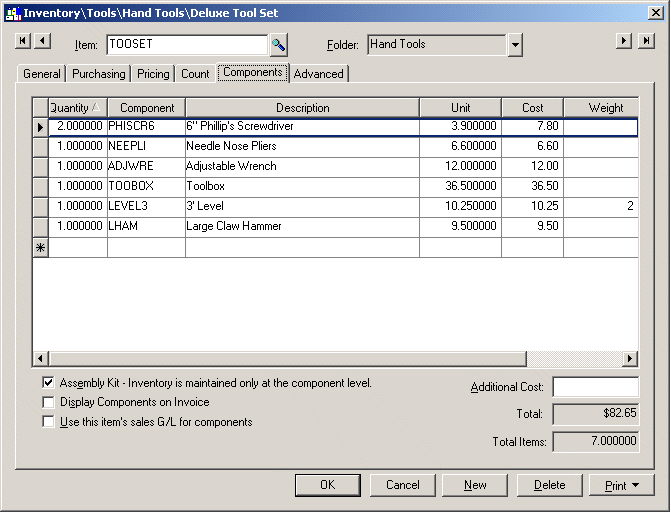The width and height of the screenshot is (671, 513).
Task: Click the OK button
Action: point(328,485)
